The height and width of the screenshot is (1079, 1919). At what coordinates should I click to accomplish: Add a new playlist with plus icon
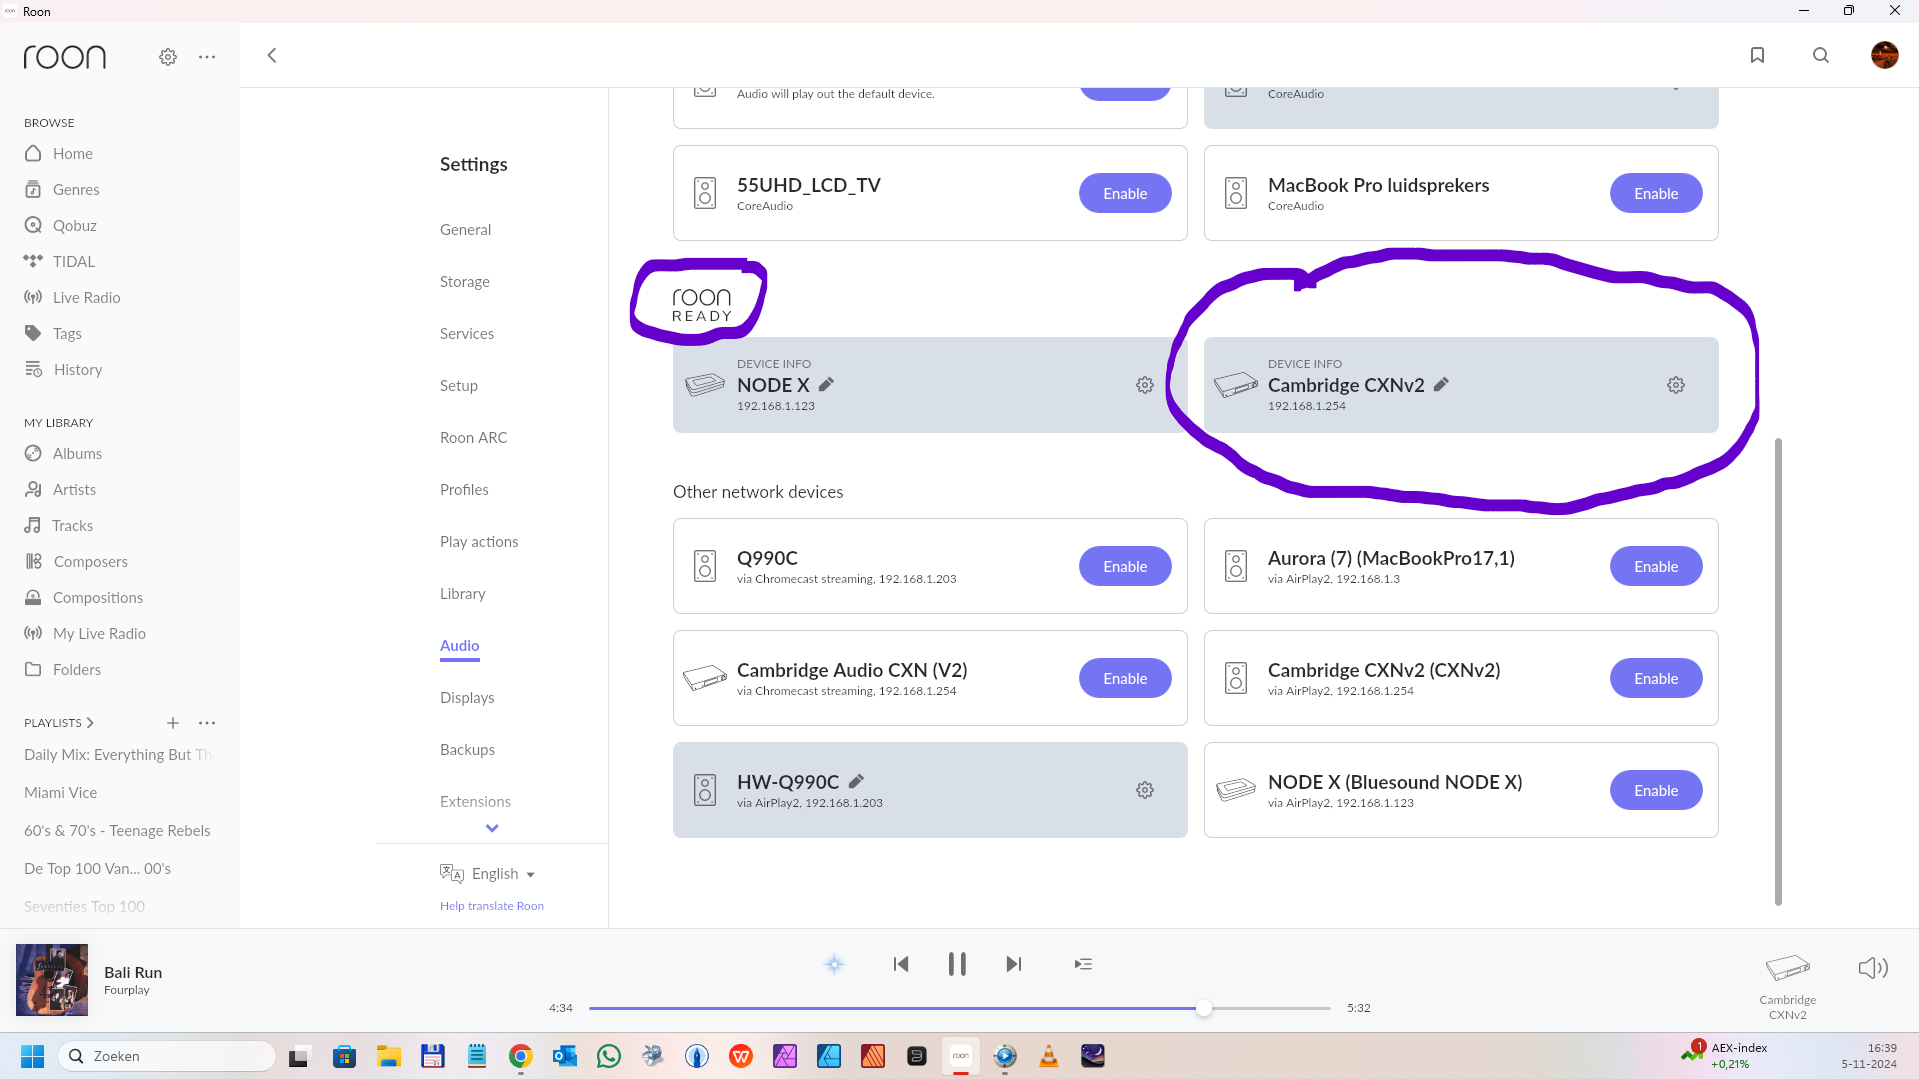(x=173, y=723)
